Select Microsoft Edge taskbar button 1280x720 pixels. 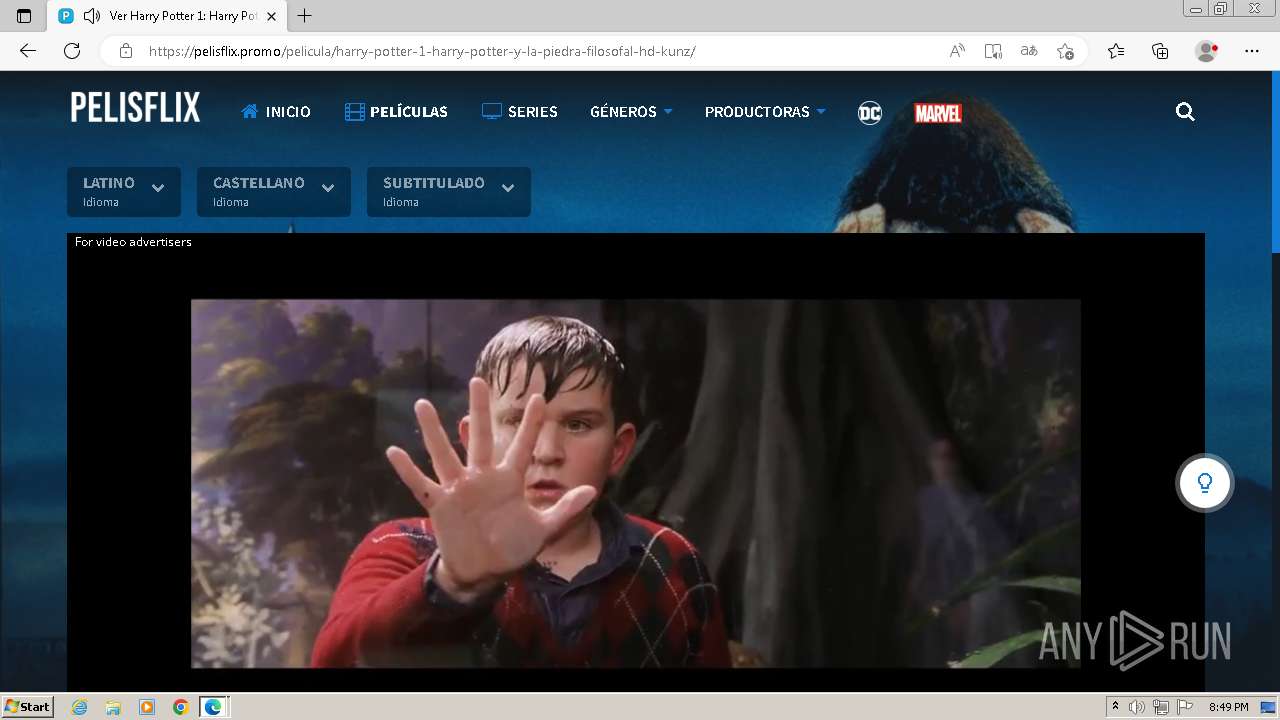[214, 707]
